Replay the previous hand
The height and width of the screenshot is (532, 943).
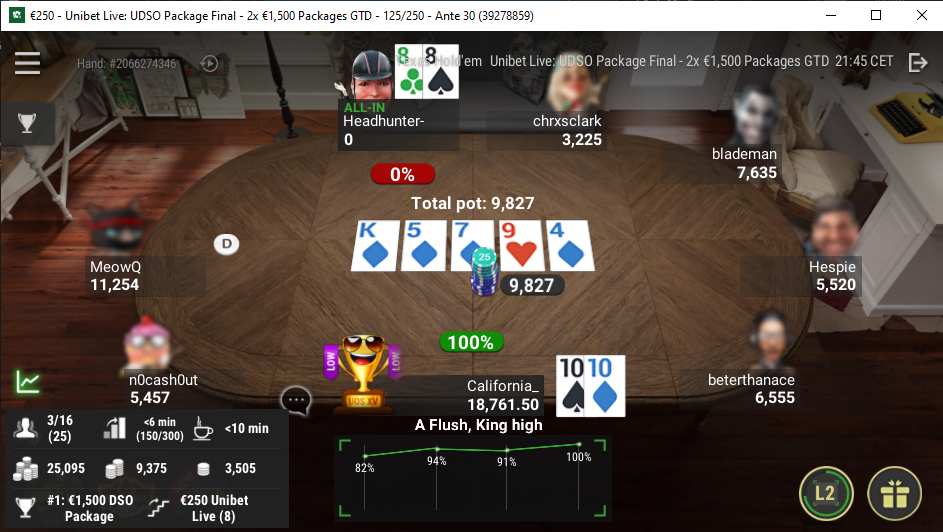[209, 63]
